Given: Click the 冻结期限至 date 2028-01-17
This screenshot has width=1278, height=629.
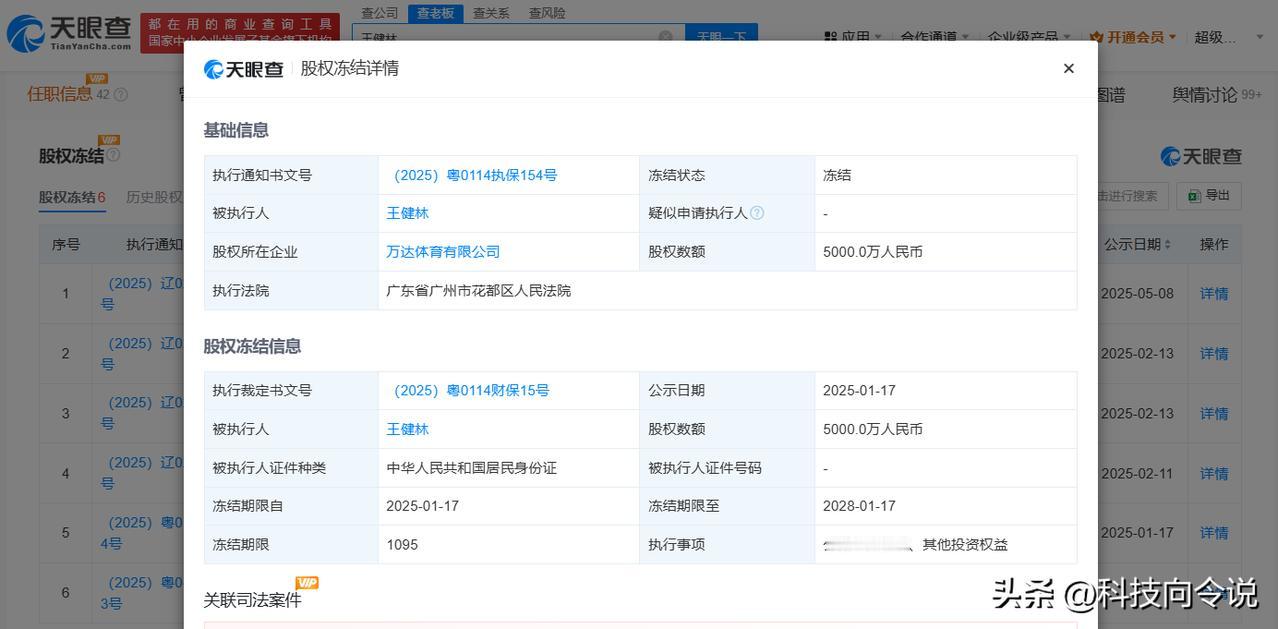Looking at the screenshot, I should (x=859, y=506).
